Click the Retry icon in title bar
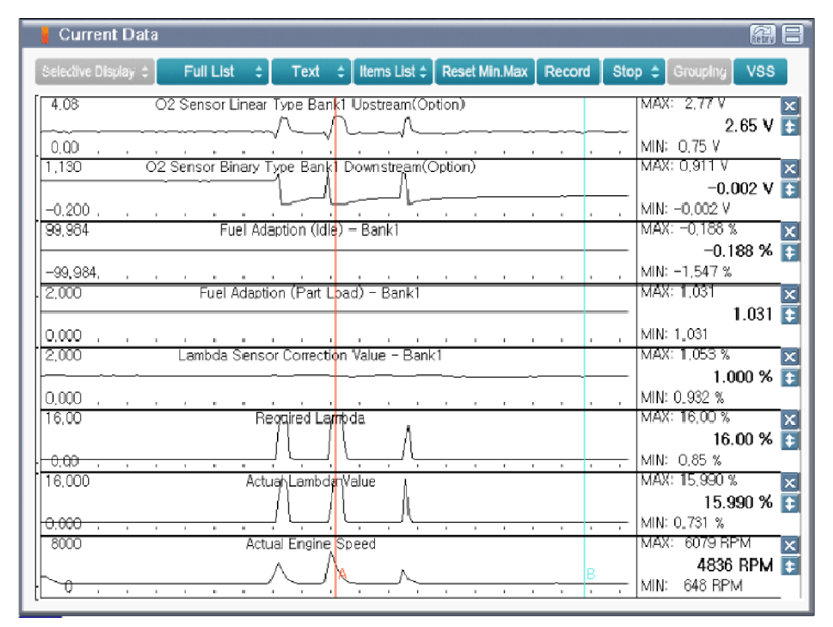Viewport: 833px width, 627px height. [x=762, y=35]
